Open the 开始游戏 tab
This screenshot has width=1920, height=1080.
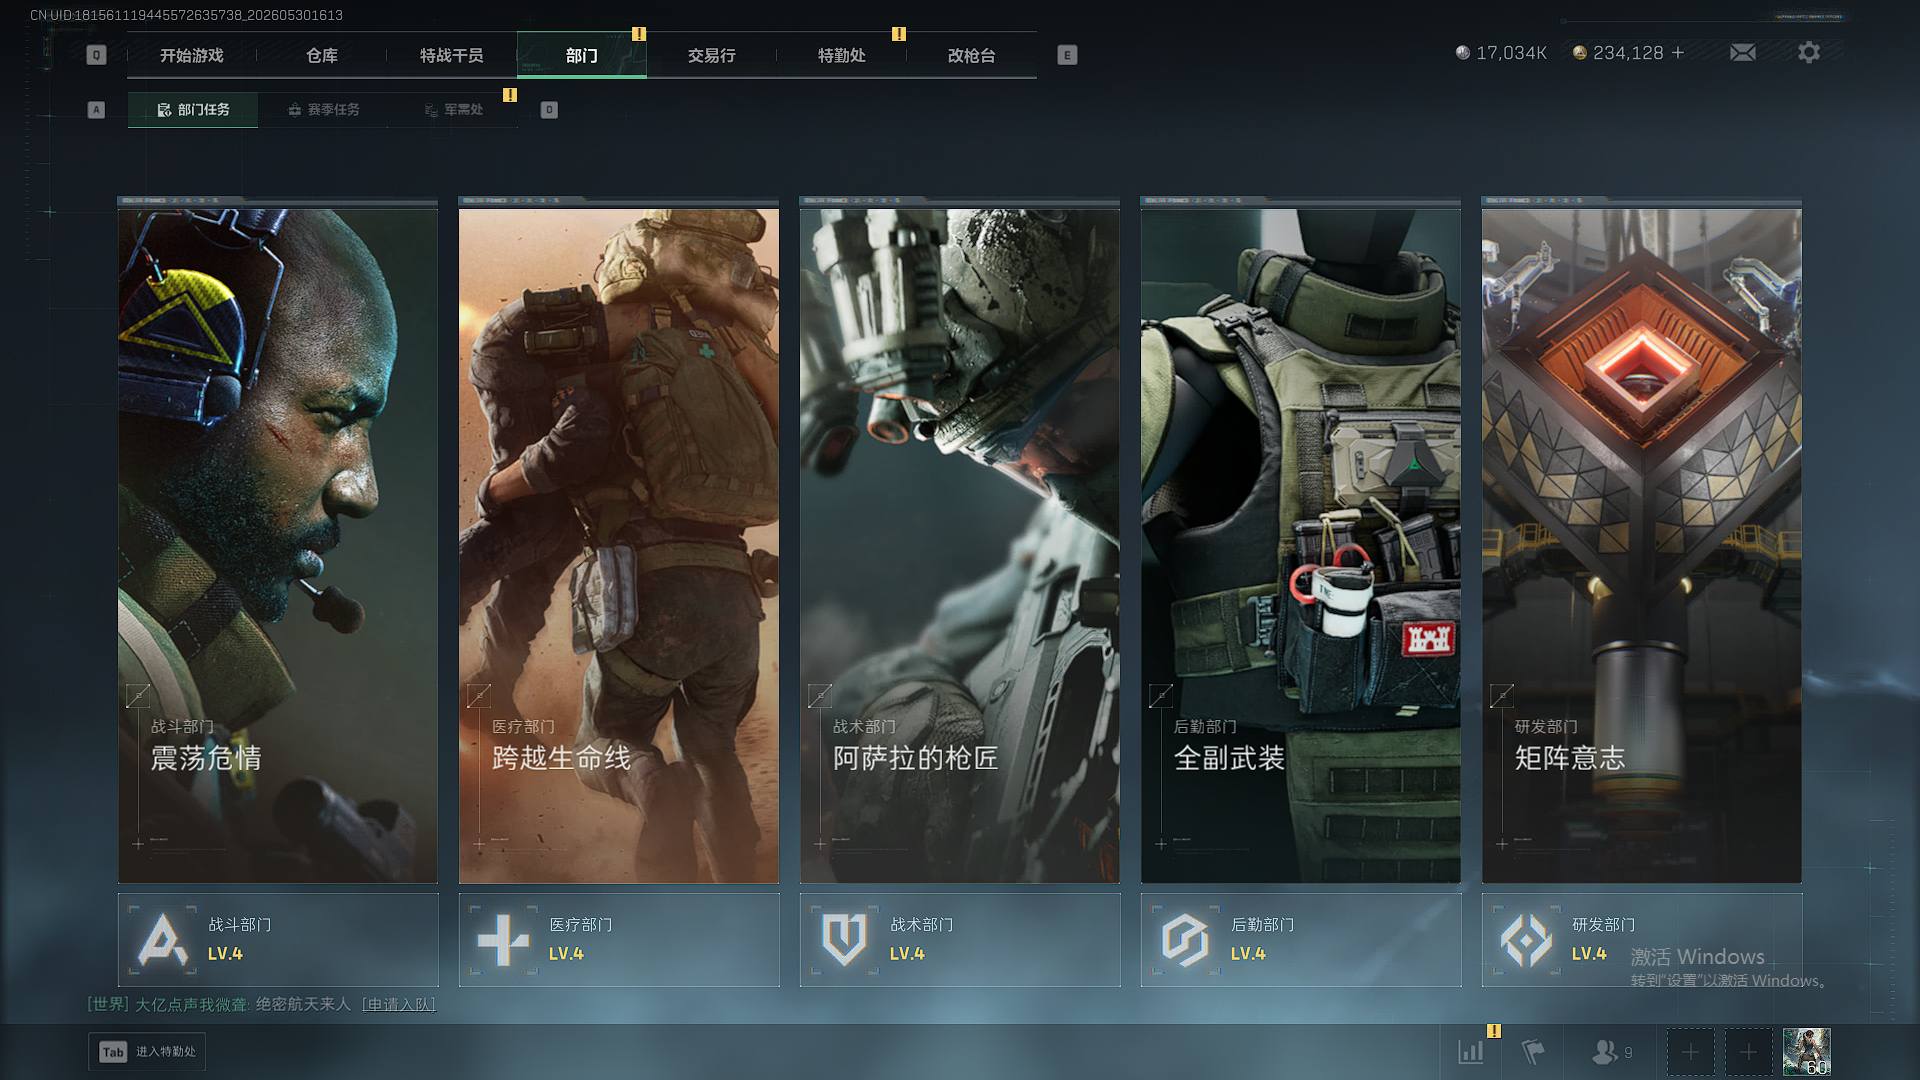192,56
